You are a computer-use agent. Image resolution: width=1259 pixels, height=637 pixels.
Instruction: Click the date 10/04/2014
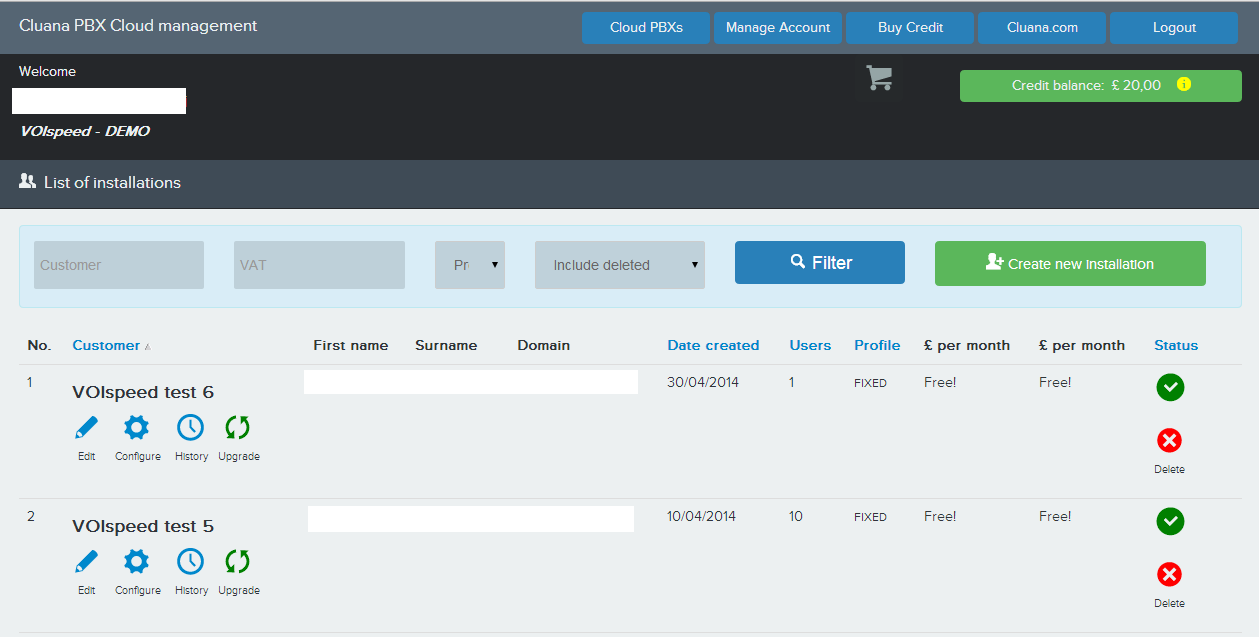click(x=701, y=516)
